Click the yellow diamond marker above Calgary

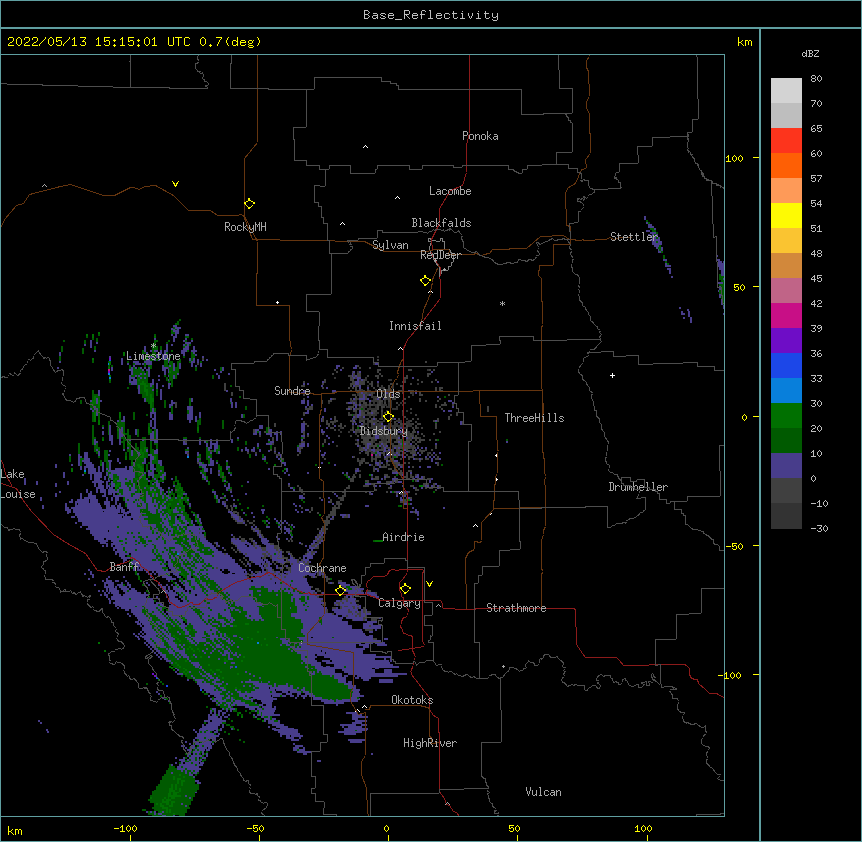coord(405,589)
